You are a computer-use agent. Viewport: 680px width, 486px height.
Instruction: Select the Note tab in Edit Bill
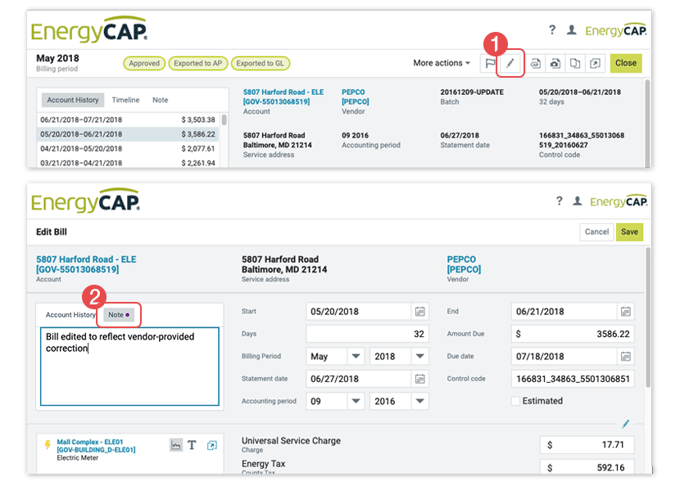[x=118, y=315]
